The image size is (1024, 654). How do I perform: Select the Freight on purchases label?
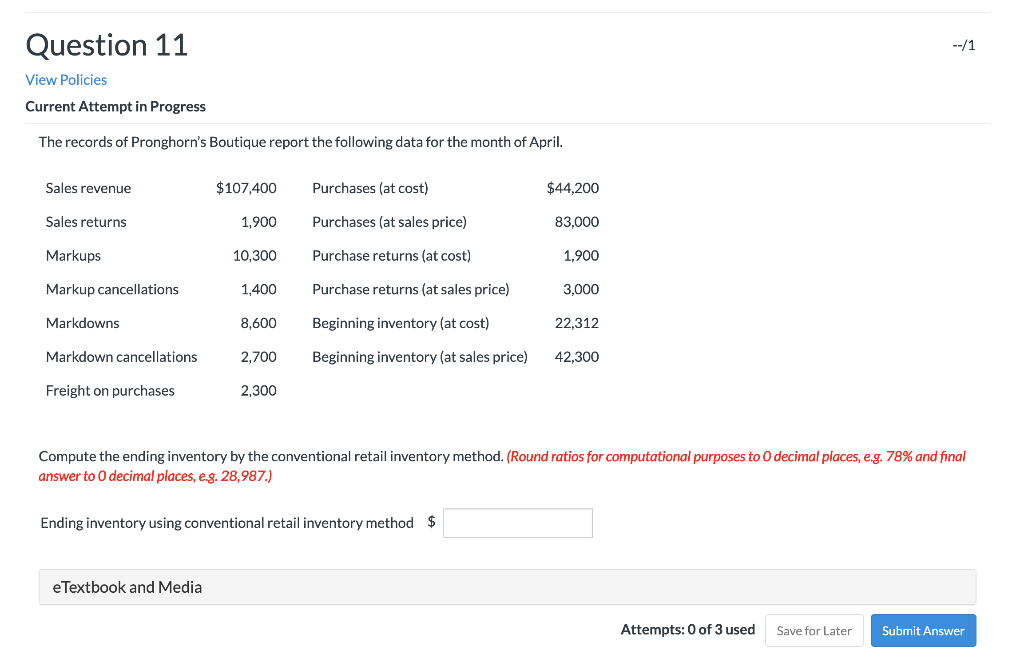point(110,391)
